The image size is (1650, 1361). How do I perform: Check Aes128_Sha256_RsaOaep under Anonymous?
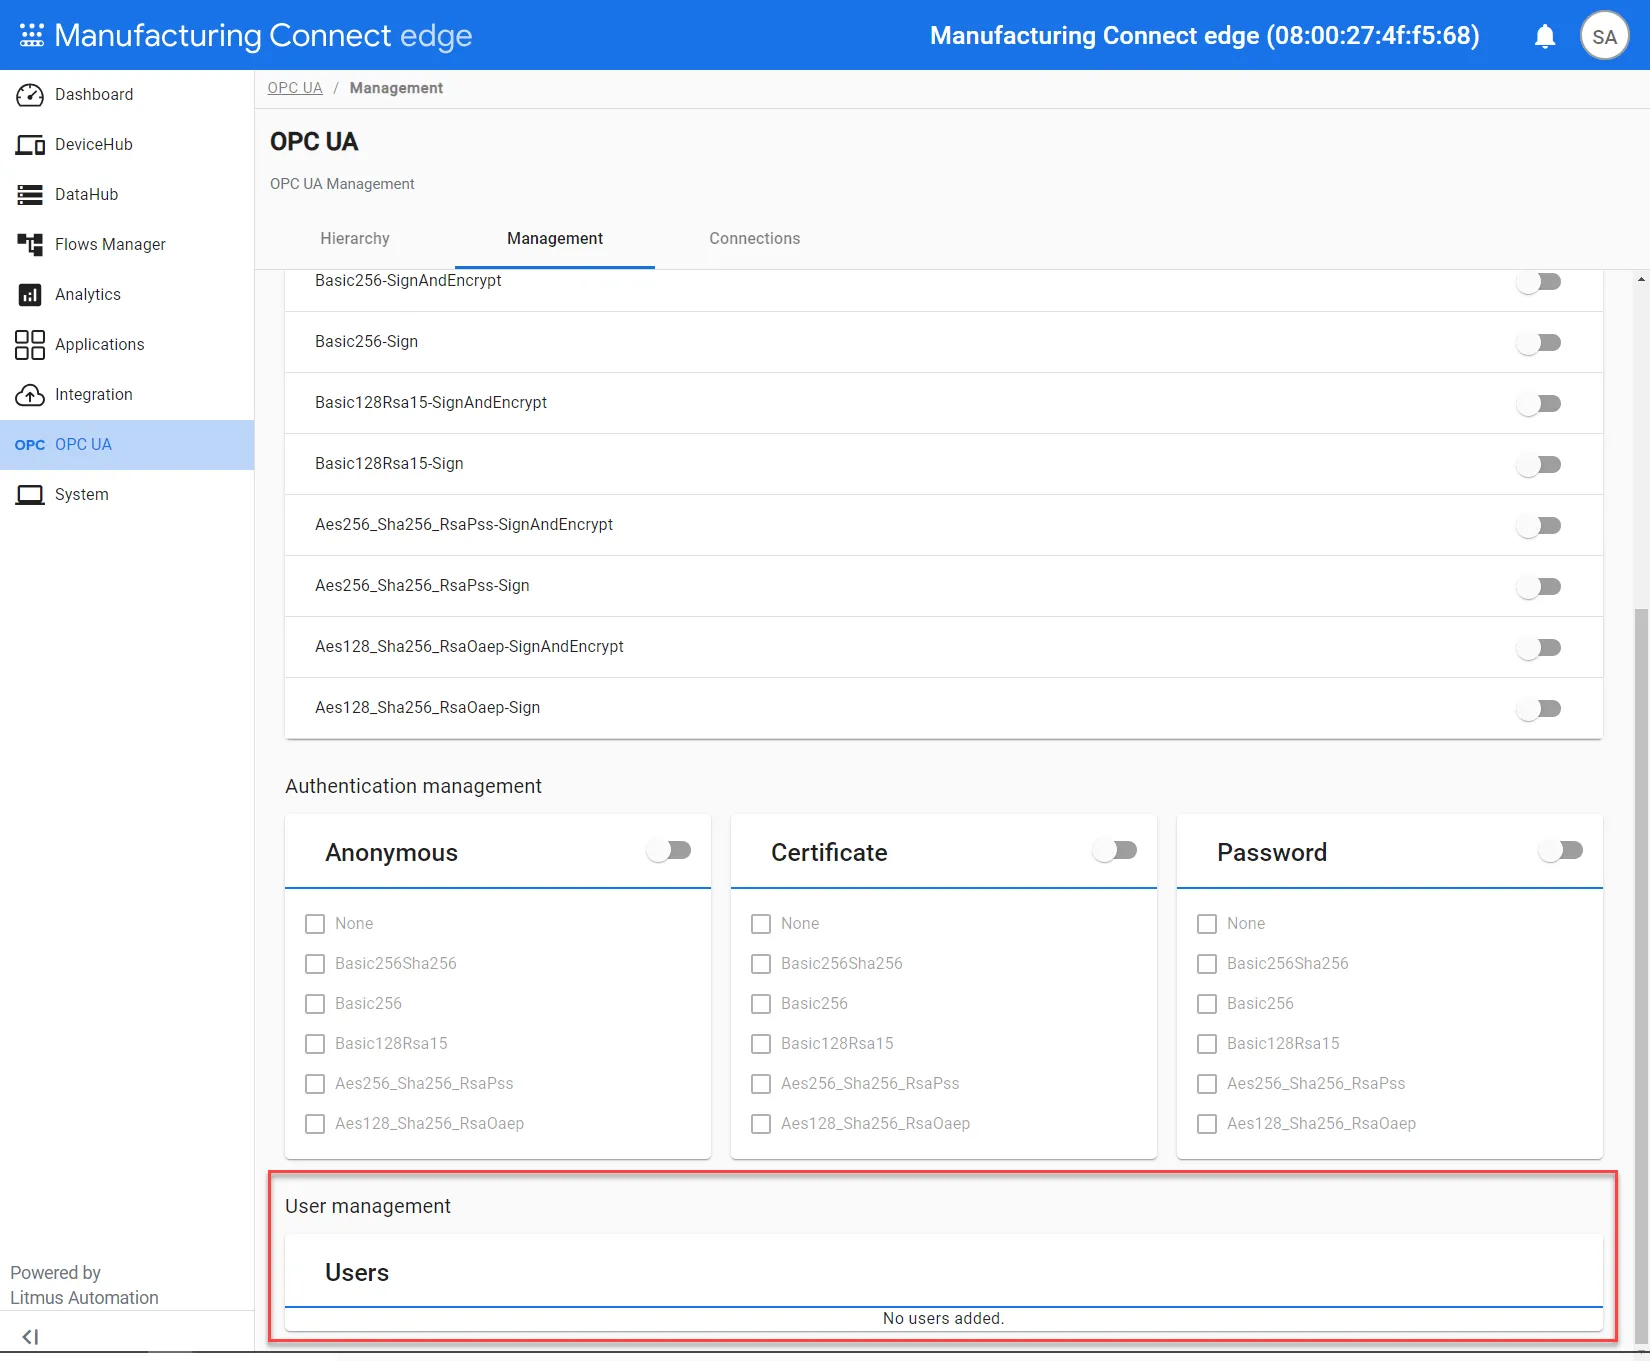click(x=315, y=1124)
